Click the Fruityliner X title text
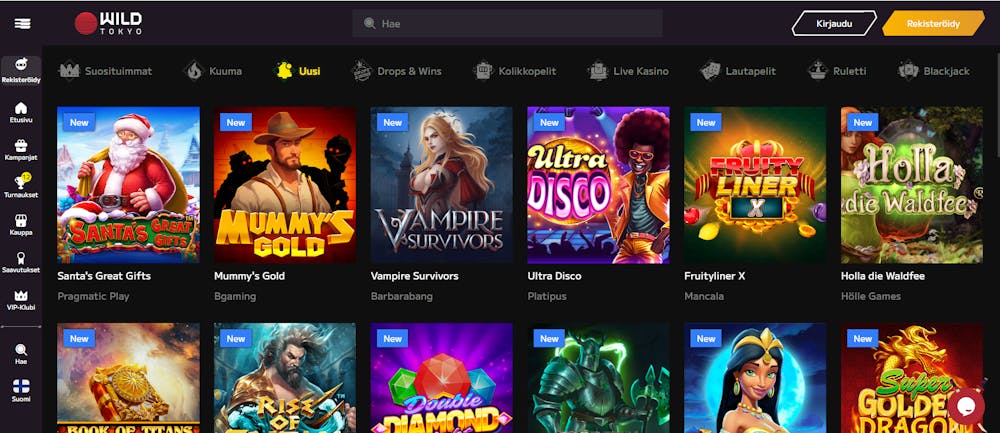Viewport: 1000px width, 433px height. click(714, 276)
